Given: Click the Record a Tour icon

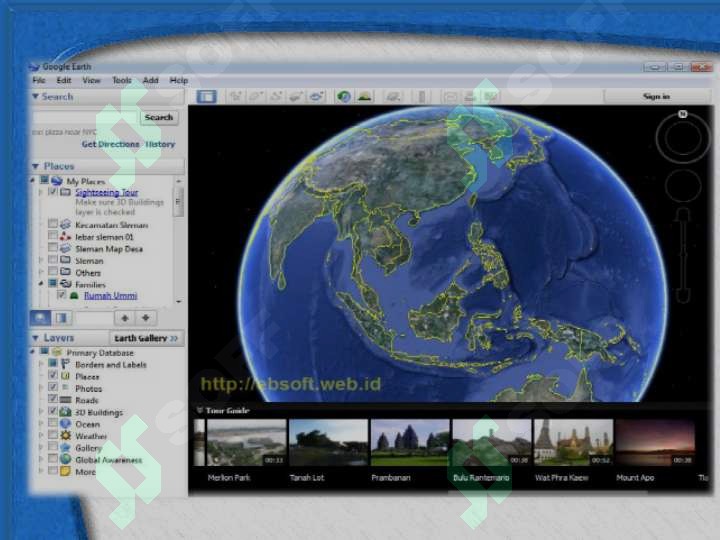Looking at the screenshot, I should point(317,96).
